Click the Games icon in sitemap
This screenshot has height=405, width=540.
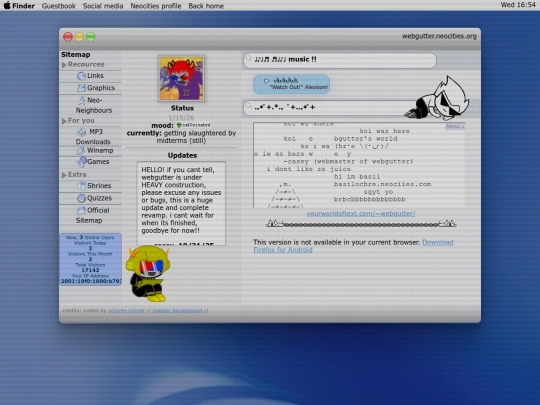[x=81, y=162]
